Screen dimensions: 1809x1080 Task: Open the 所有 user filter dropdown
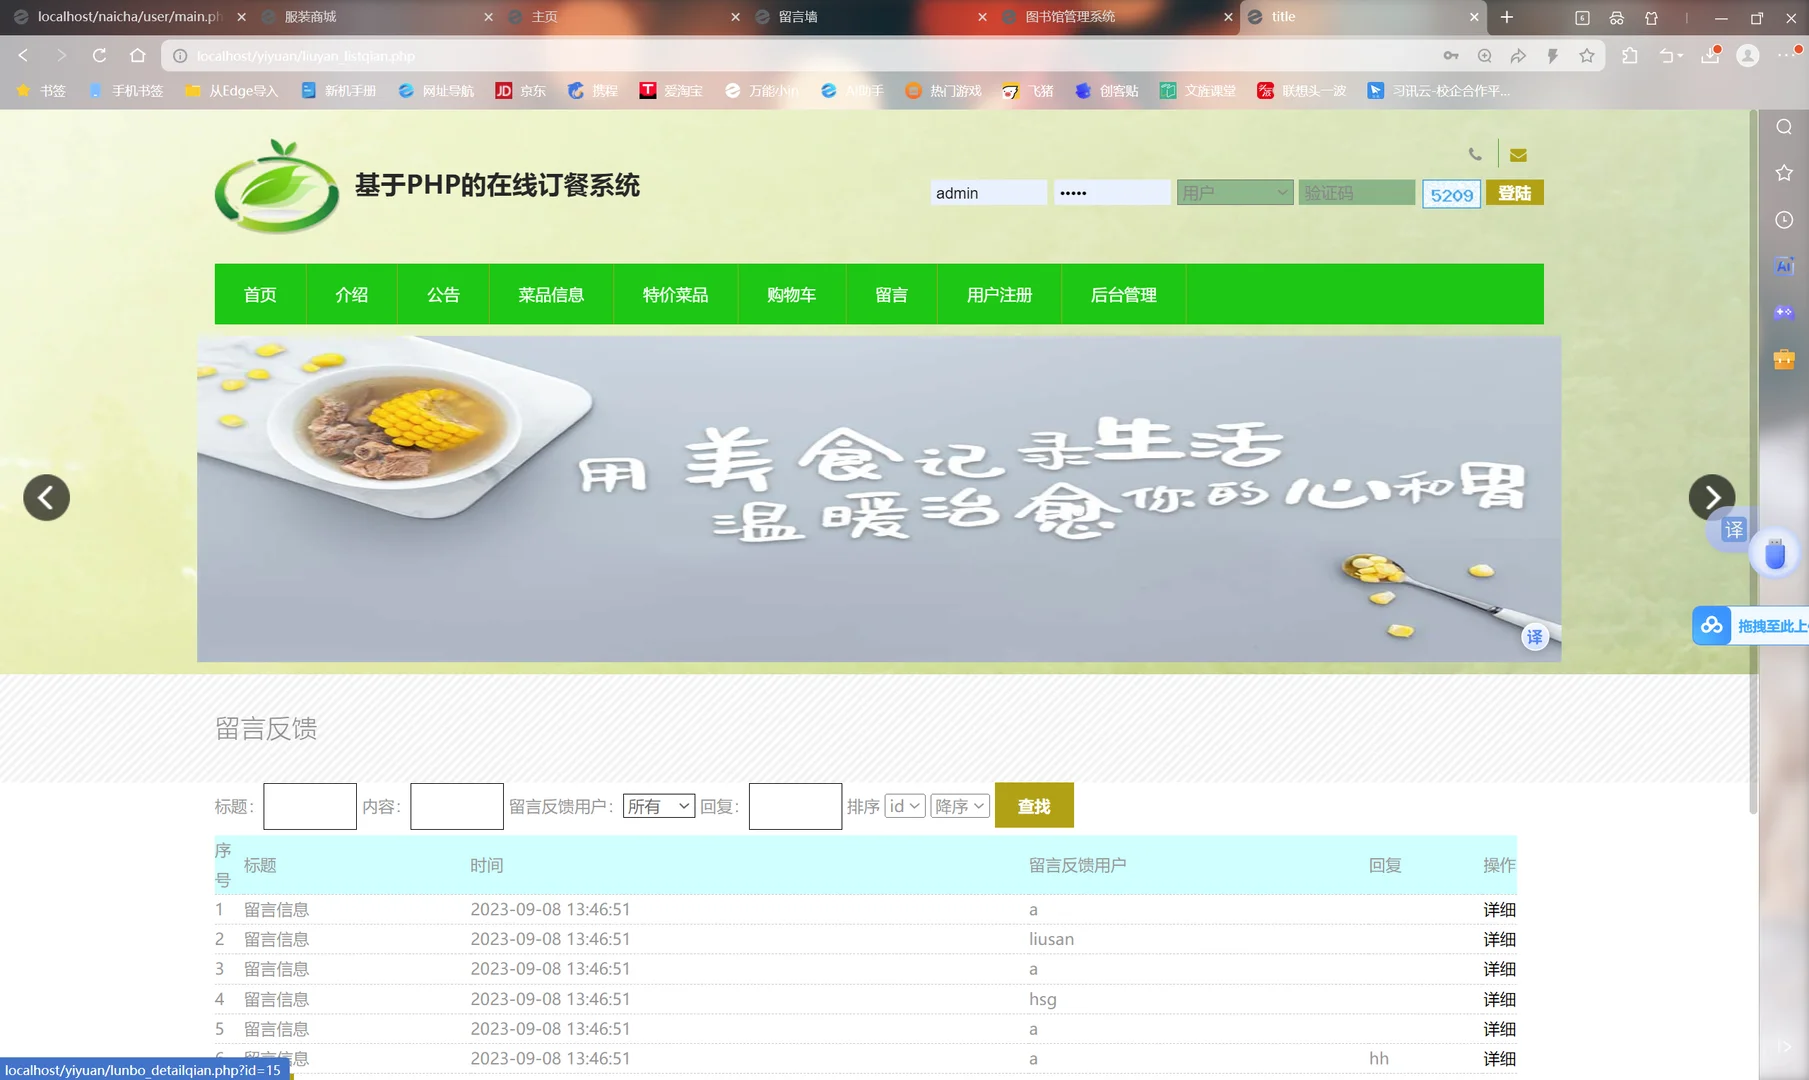[x=659, y=805]
